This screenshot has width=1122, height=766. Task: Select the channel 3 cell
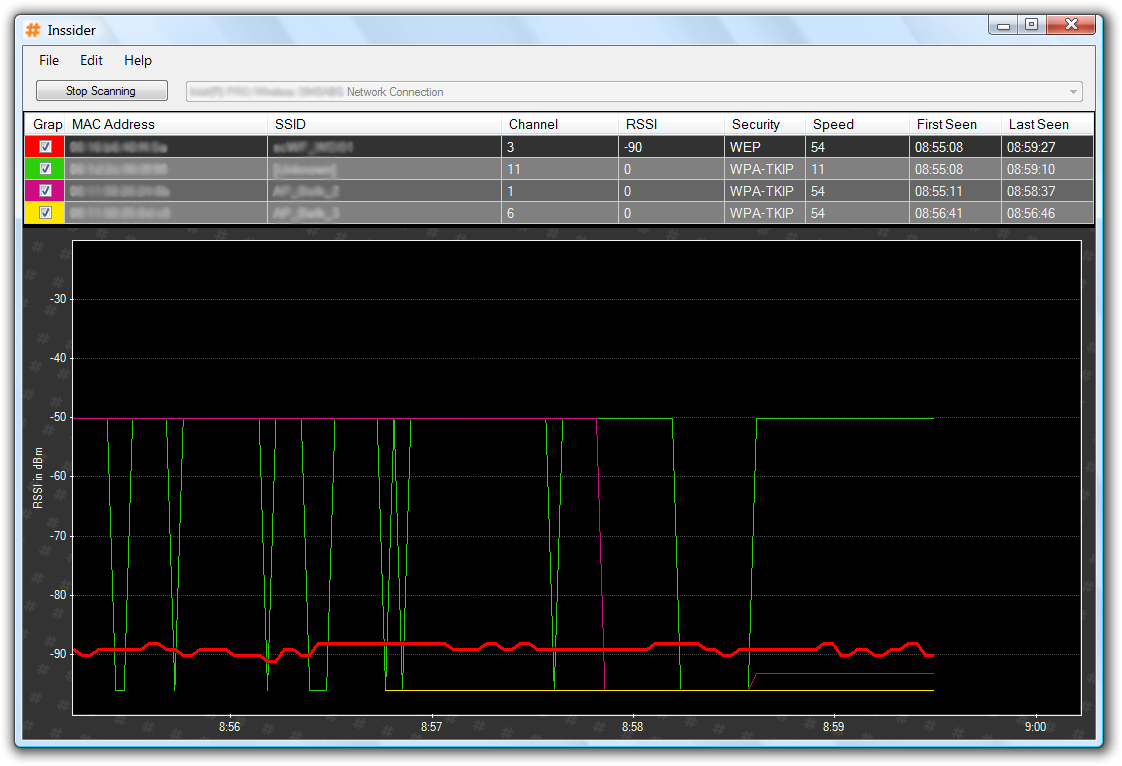tap(560, 147)
